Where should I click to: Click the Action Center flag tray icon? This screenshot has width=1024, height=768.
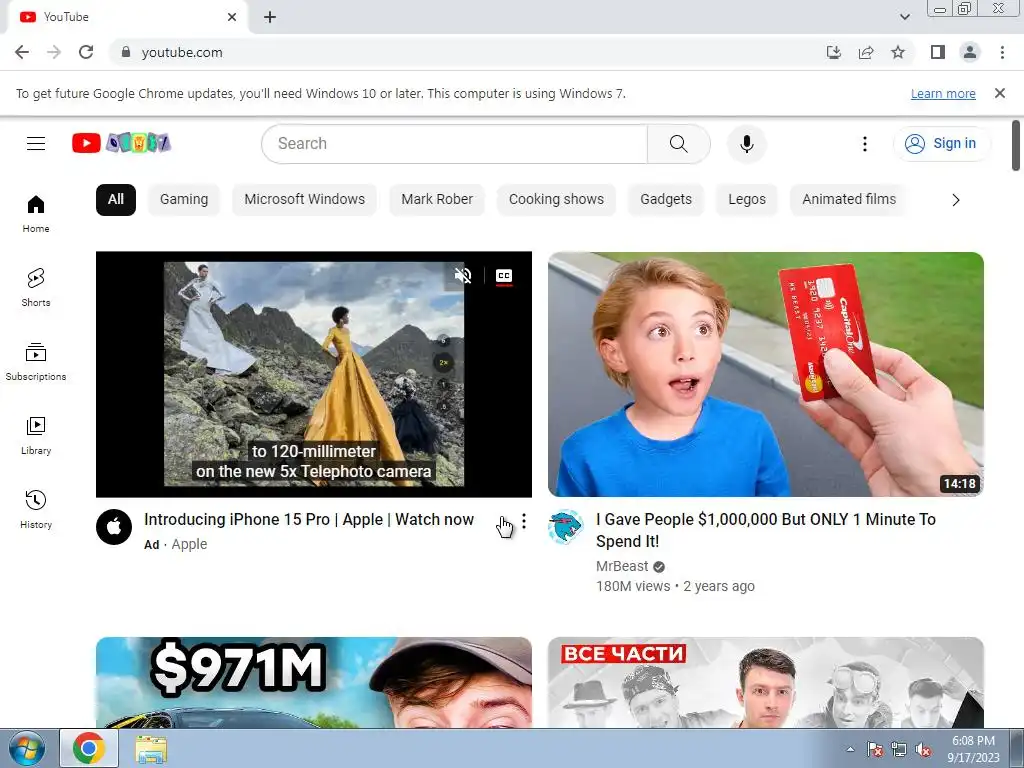point(874,750)
